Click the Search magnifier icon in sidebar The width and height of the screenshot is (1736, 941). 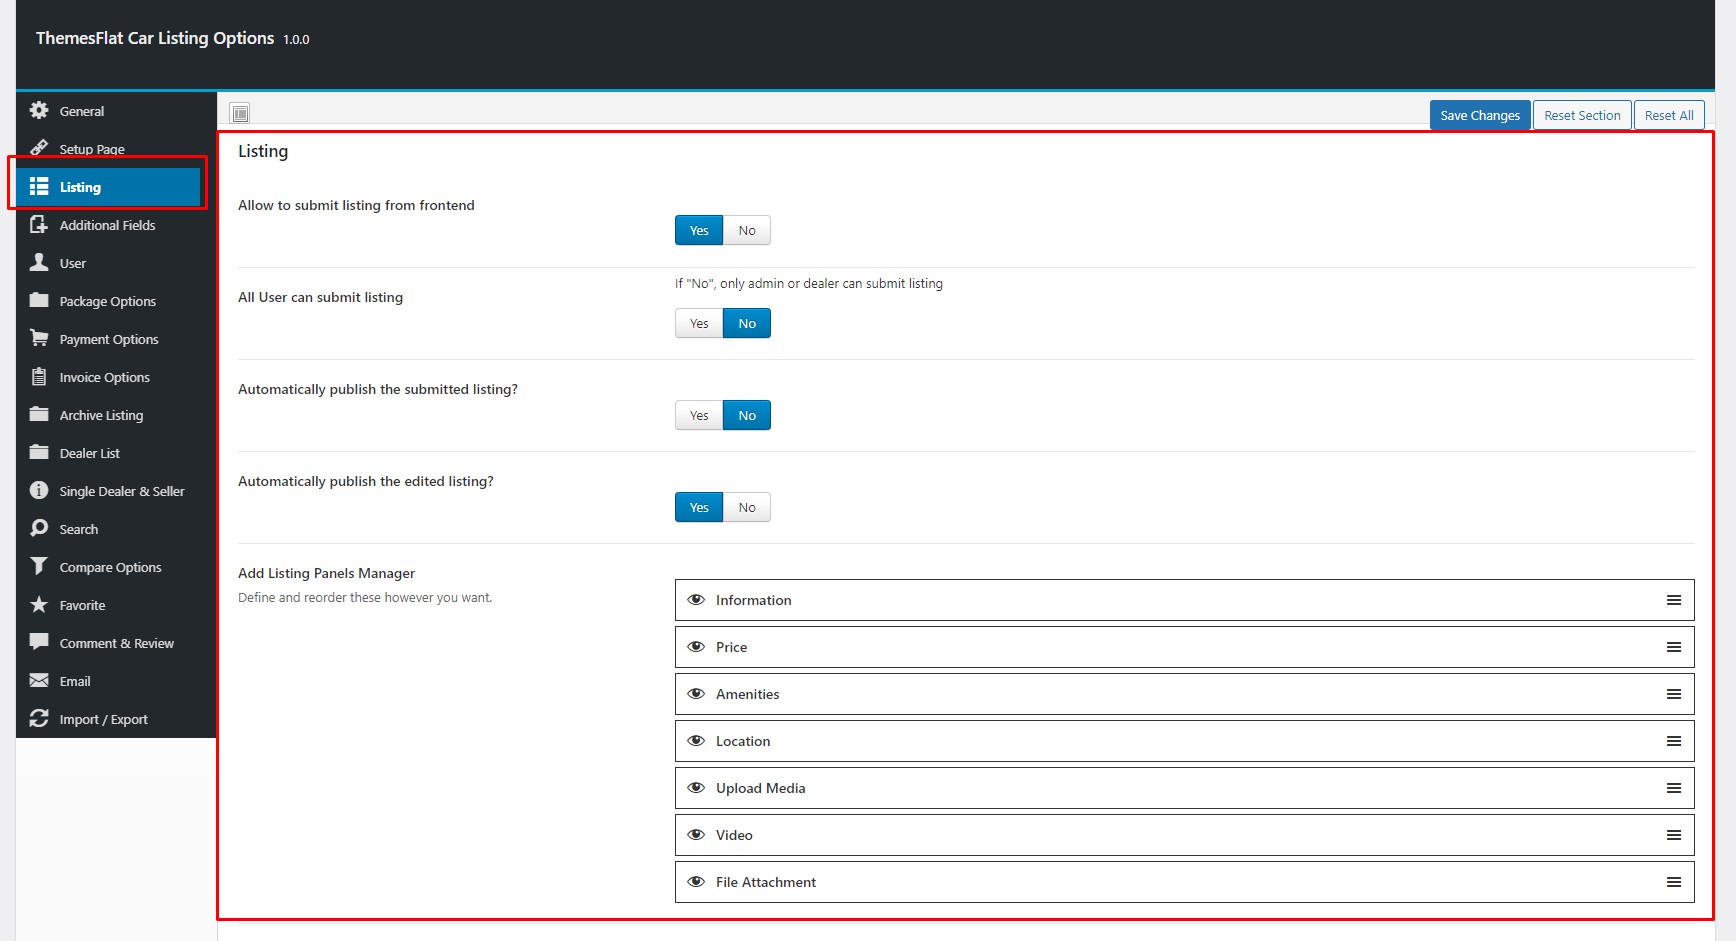pos(39,528)
